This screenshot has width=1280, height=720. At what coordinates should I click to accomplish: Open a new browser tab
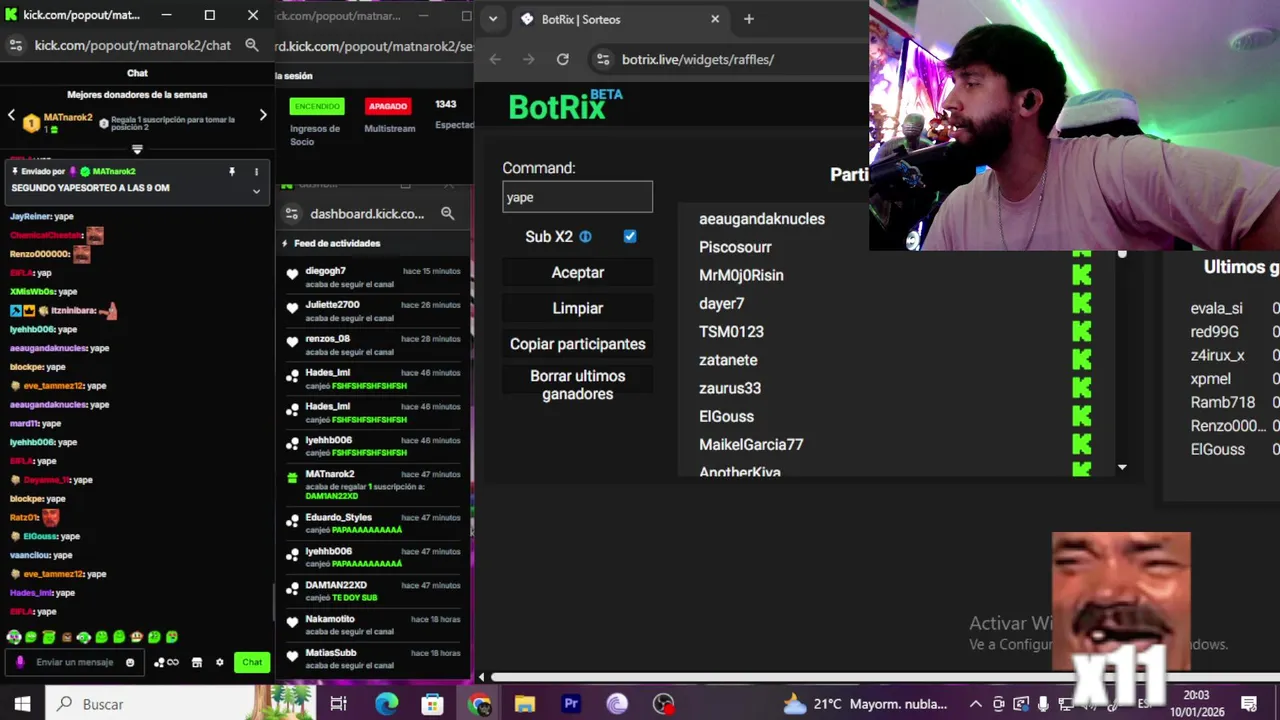749,19
